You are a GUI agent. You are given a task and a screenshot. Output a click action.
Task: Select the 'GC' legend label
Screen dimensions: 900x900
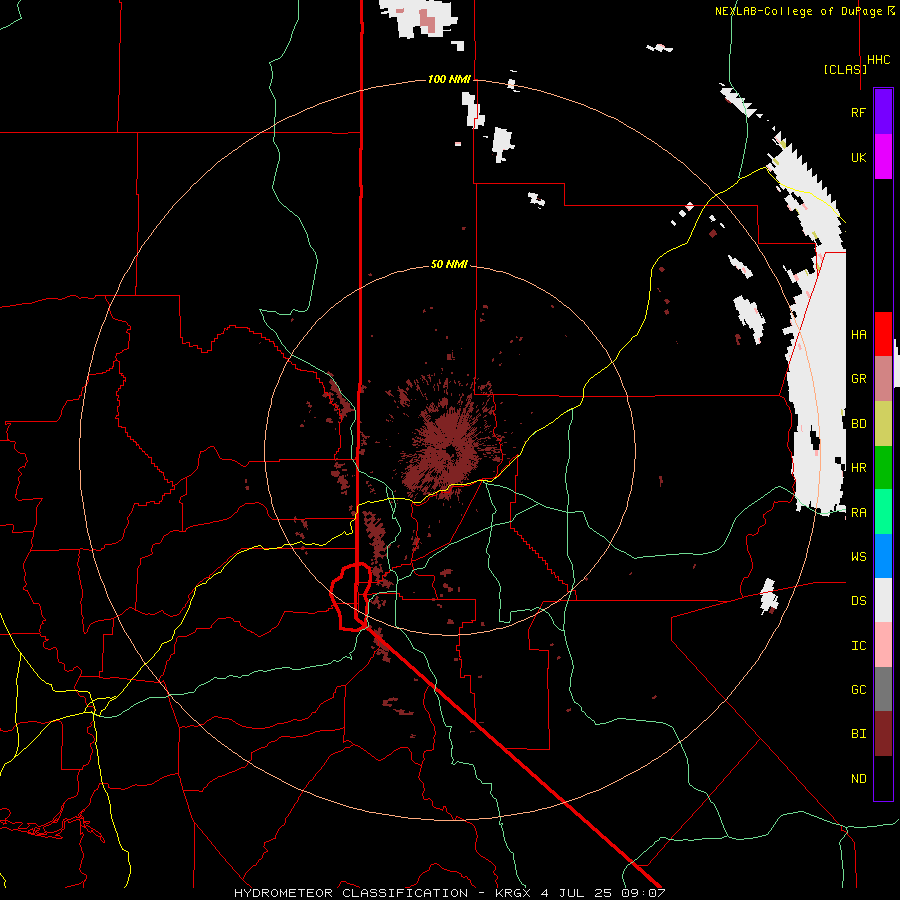coord(858,690)
